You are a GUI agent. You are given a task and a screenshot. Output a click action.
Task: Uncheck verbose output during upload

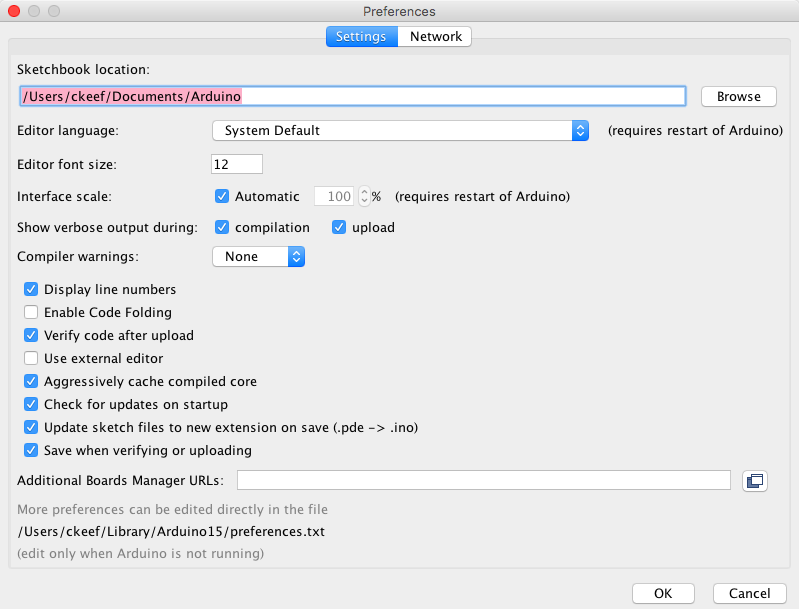coord(339,227)
